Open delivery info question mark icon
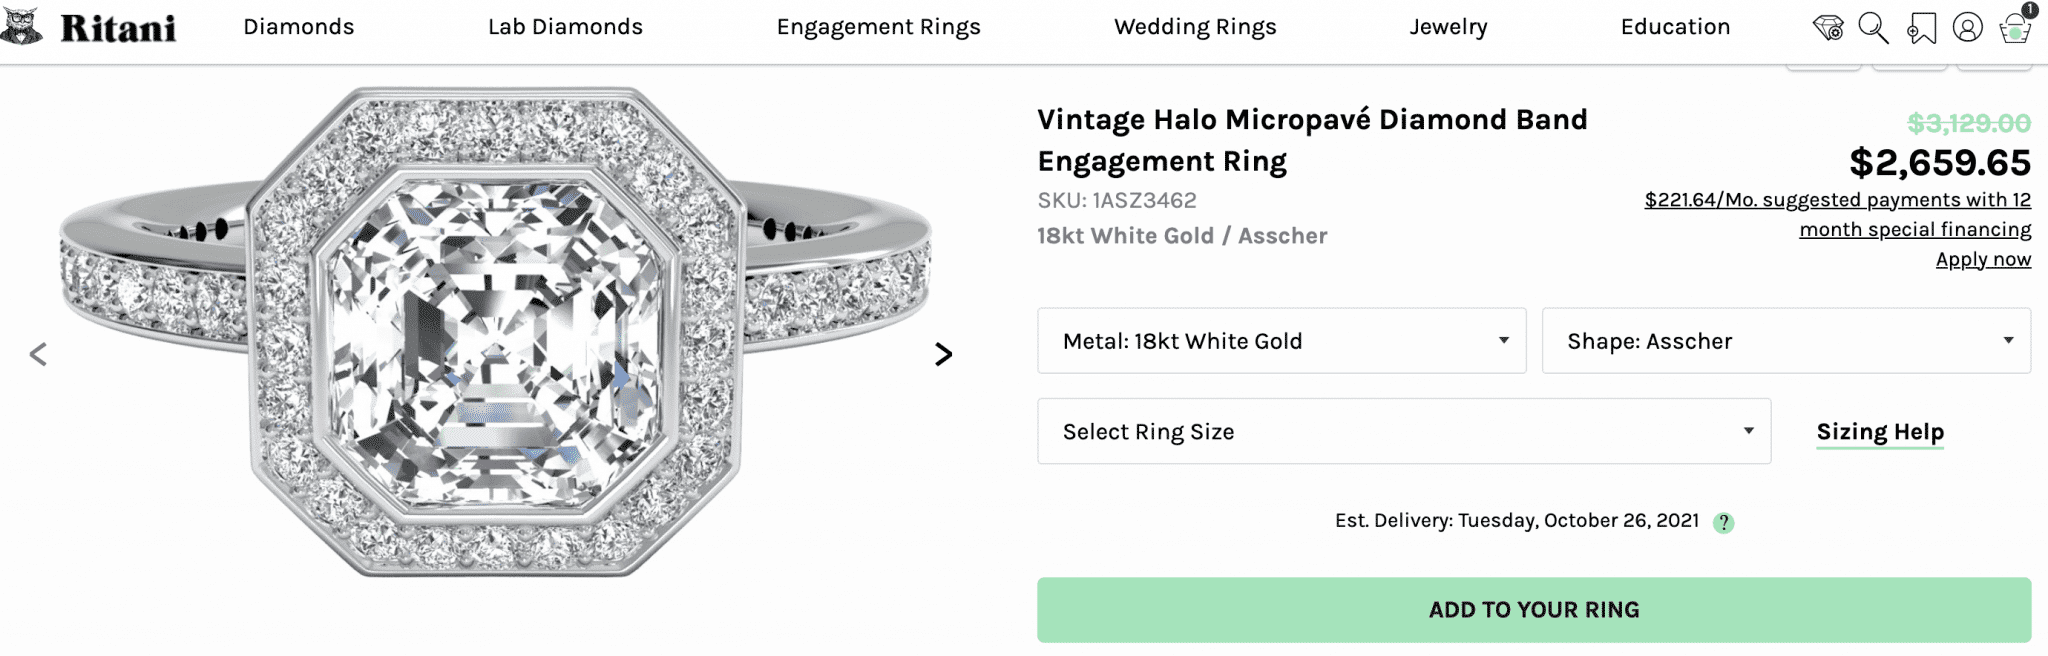The width and height of the screenshot is (2048, 656). pos(1723,521)
